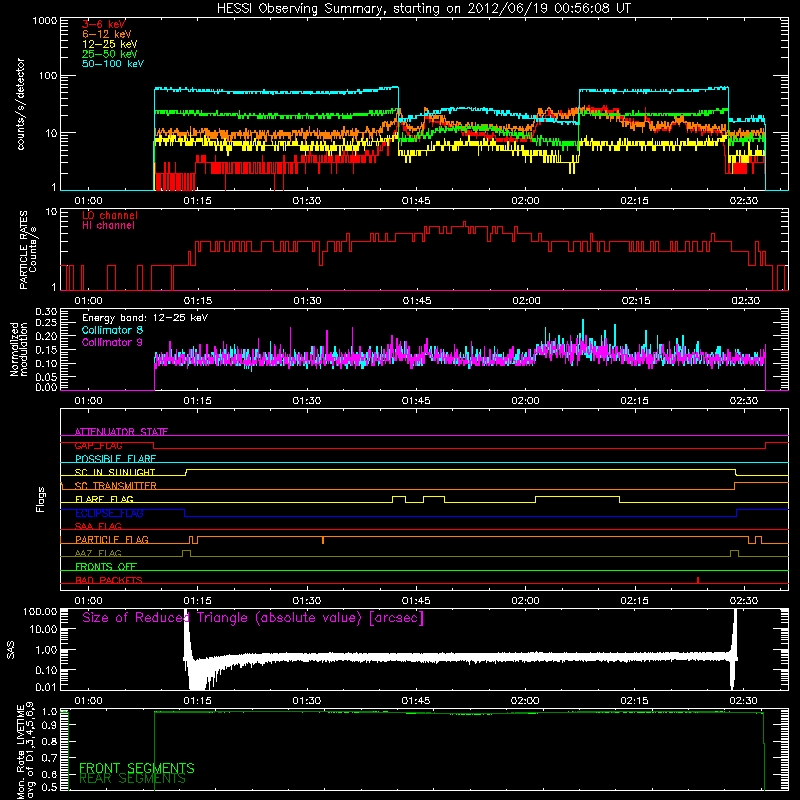
Task: Click '01:00' under the SAS panel
Action: click(88, 701)
